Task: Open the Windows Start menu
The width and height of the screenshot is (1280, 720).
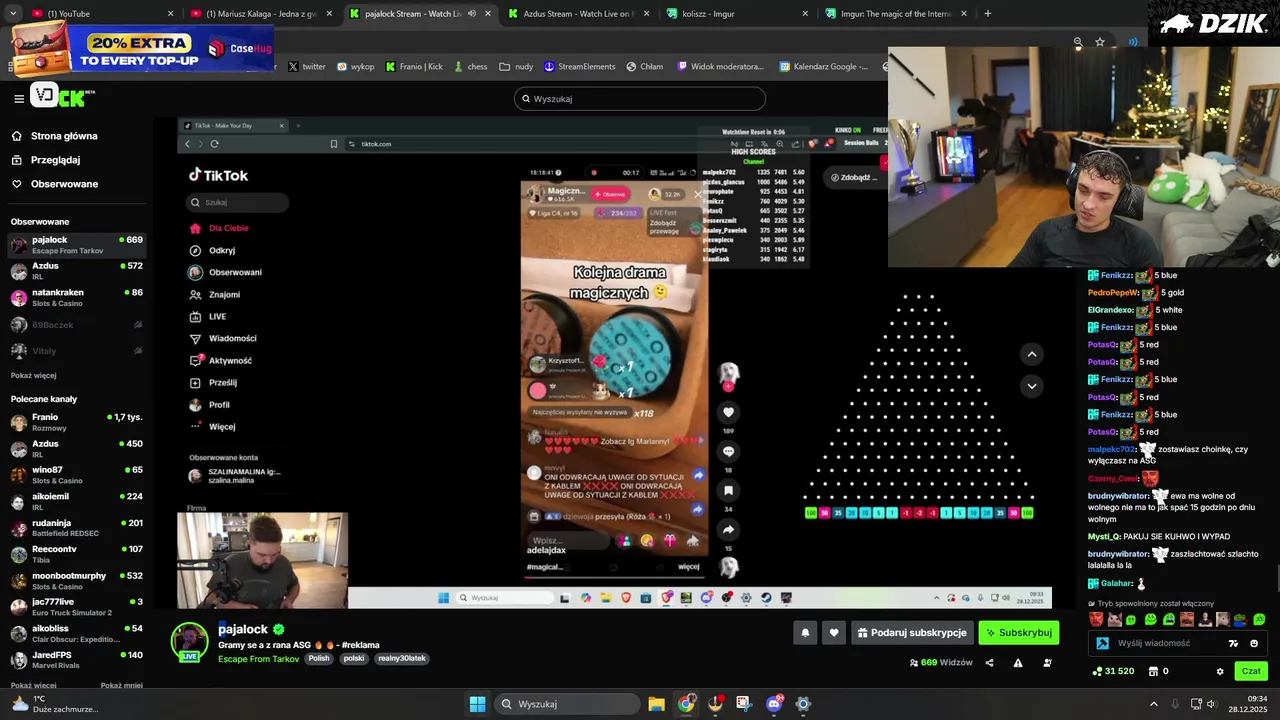Action: pos(477,704)
